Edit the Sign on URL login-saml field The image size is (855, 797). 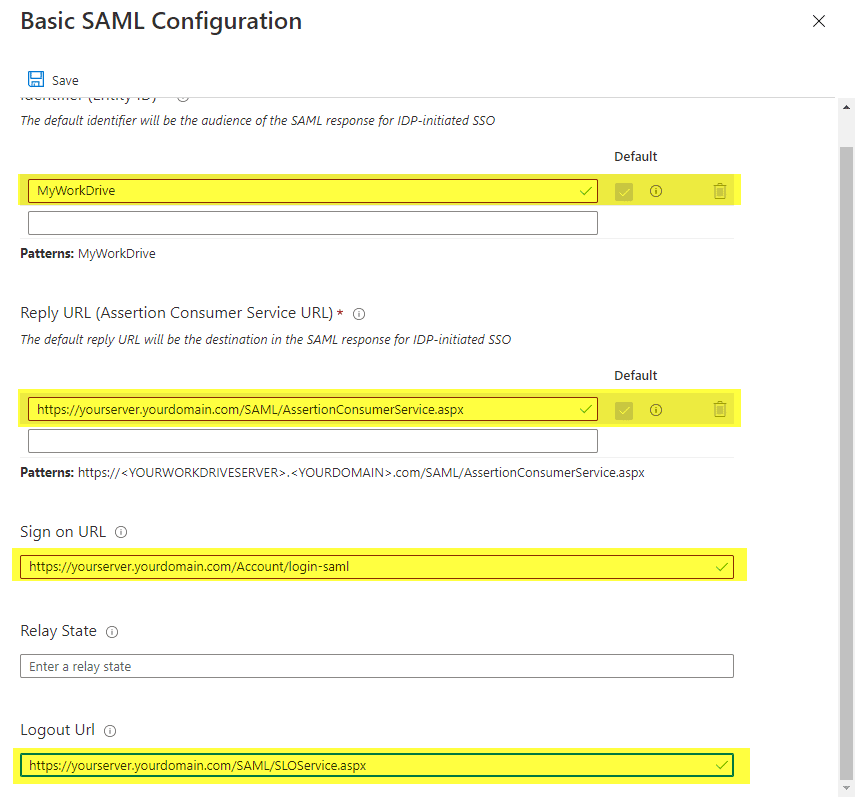pos(370,567)
